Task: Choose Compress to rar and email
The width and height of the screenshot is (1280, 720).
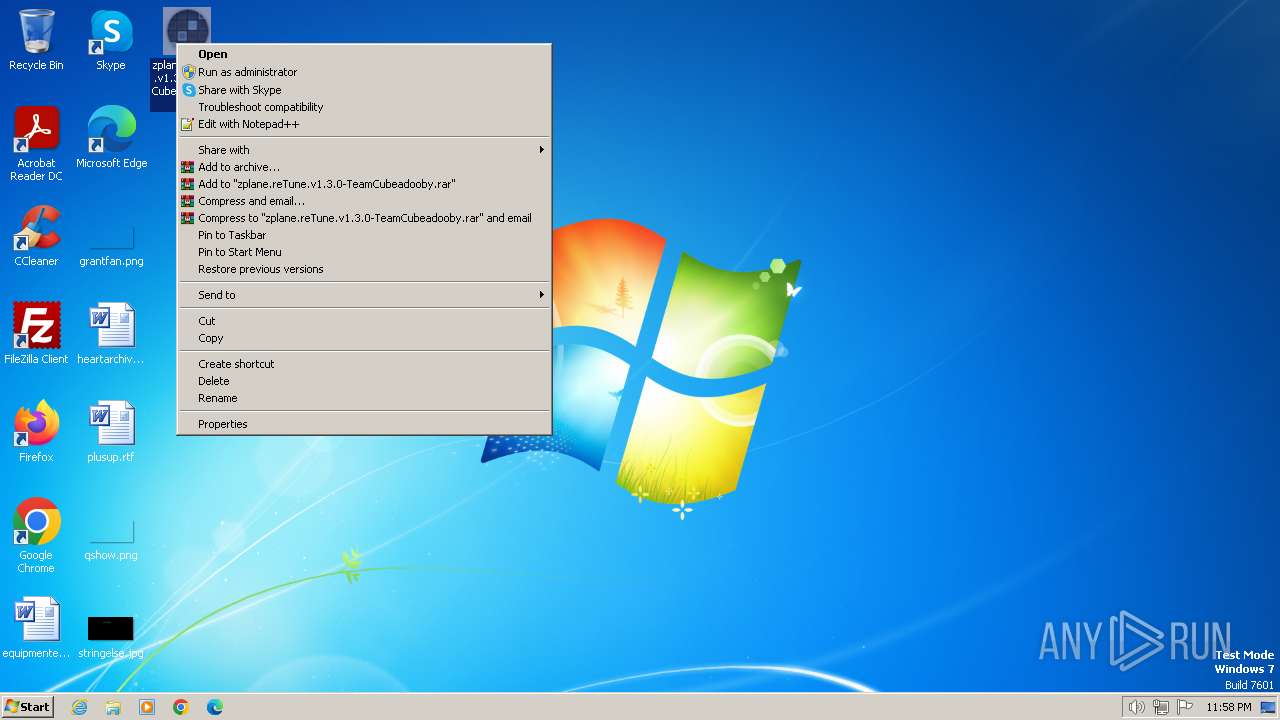Action: point(364,218)
